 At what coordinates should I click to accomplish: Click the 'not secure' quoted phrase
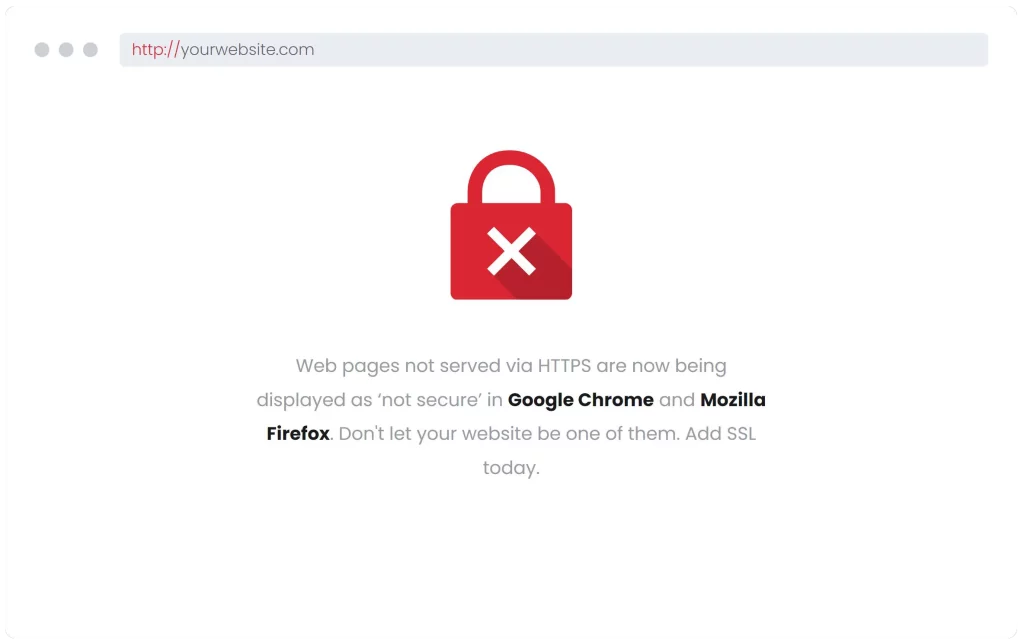click(430, 400)
